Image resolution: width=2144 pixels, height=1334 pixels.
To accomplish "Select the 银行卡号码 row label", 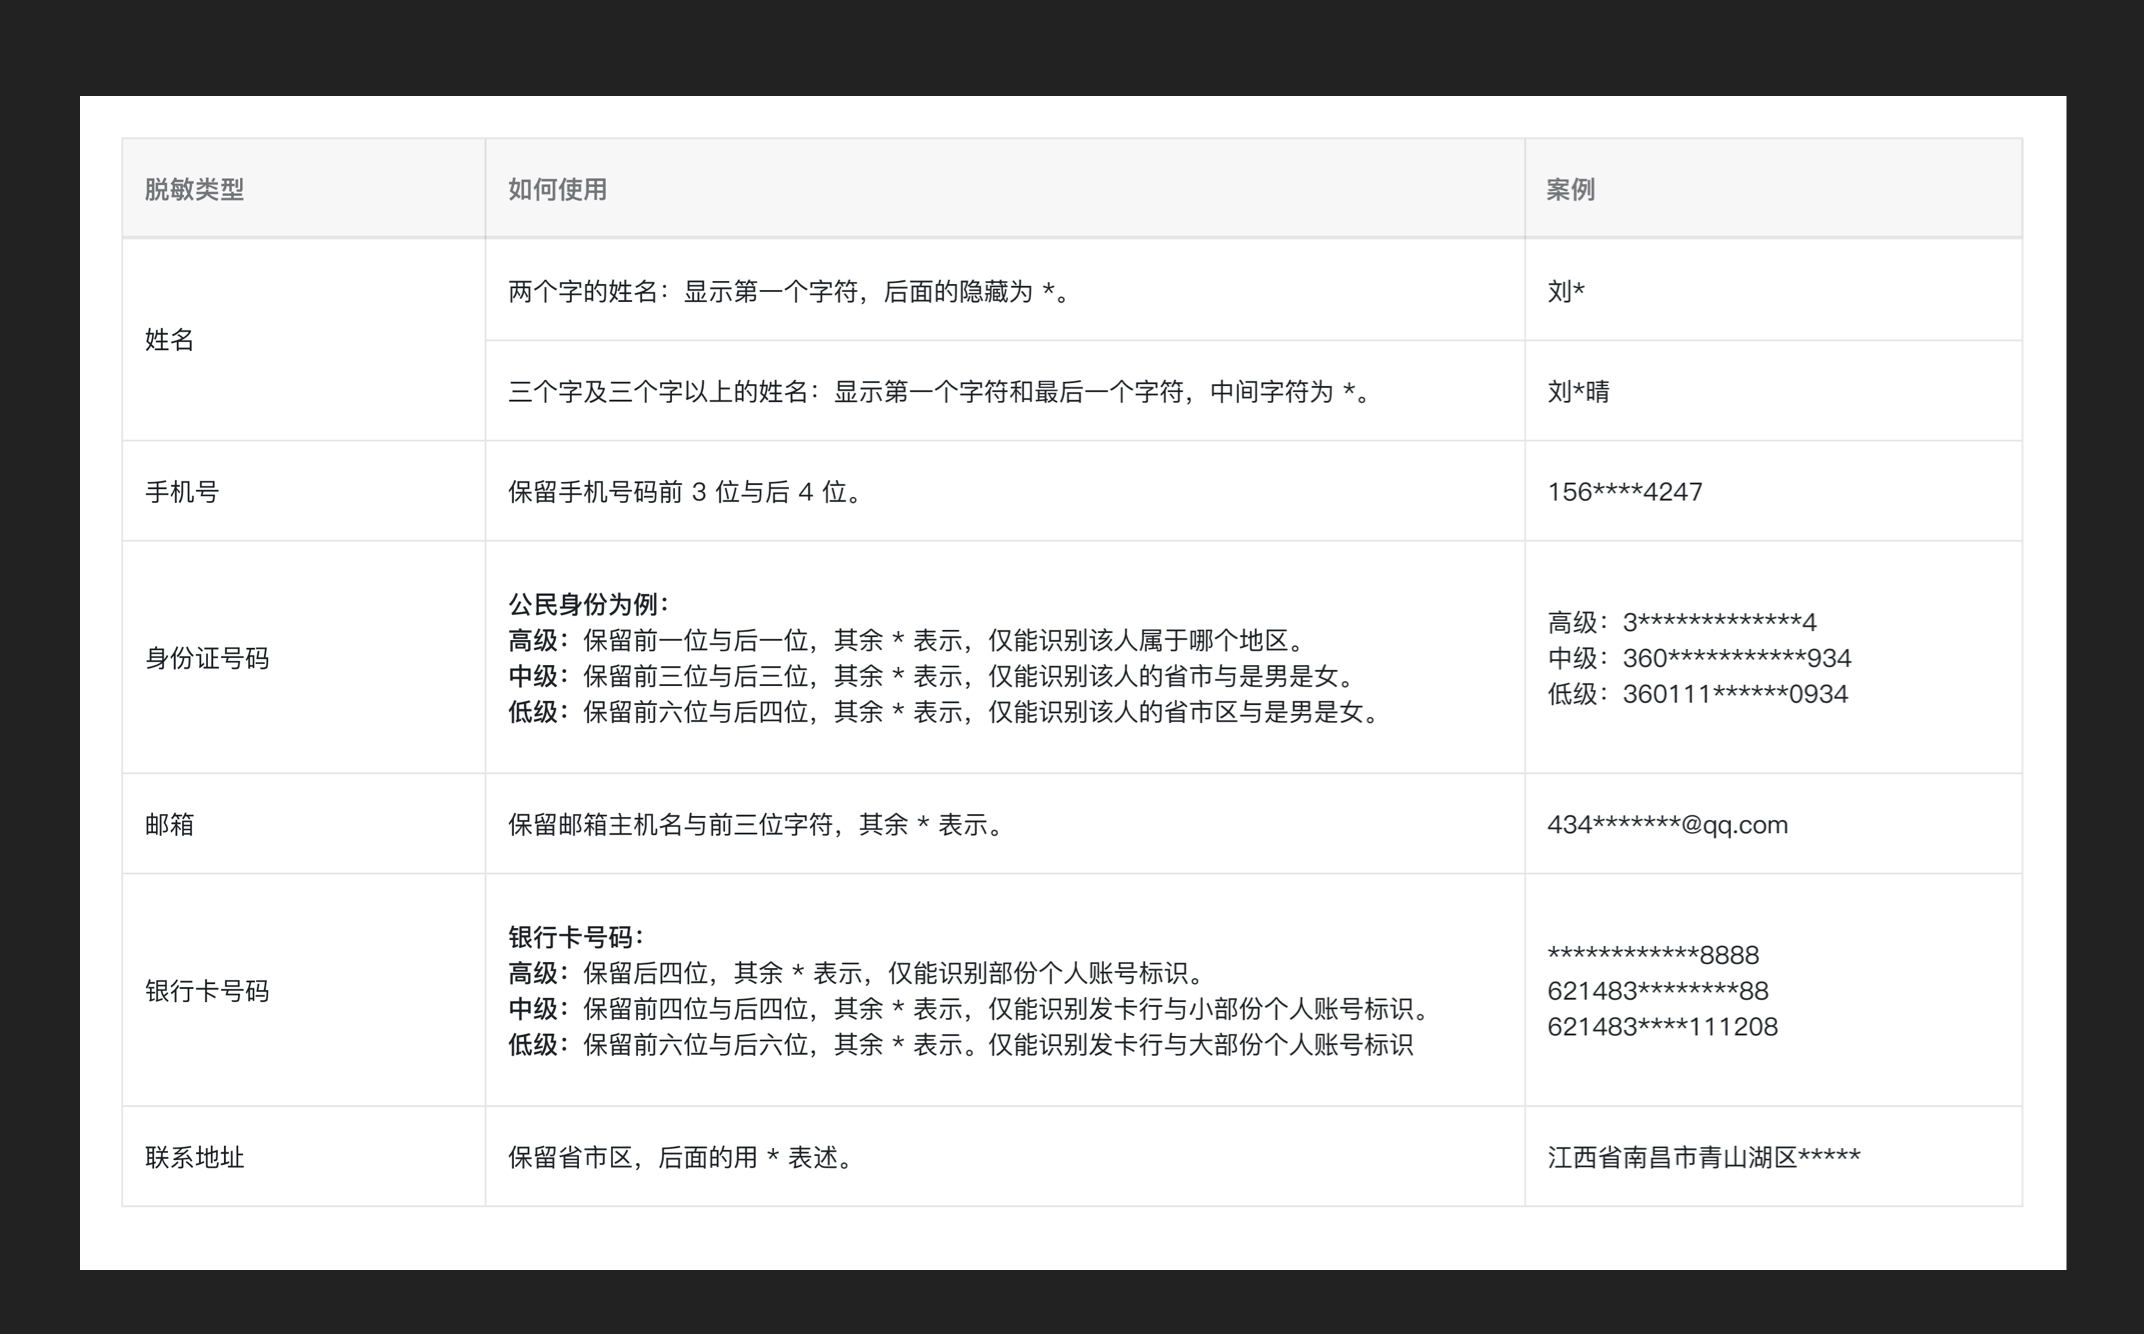I will click(207, 991).
